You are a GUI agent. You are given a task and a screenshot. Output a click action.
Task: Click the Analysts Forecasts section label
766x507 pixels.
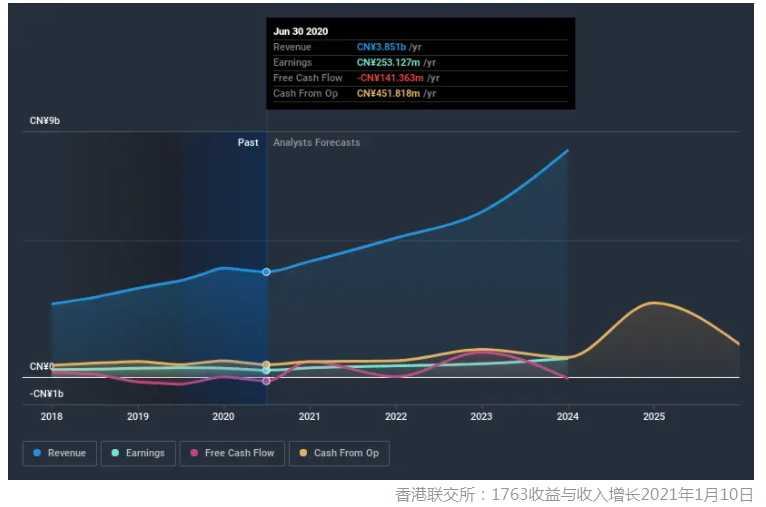(317, 143)
